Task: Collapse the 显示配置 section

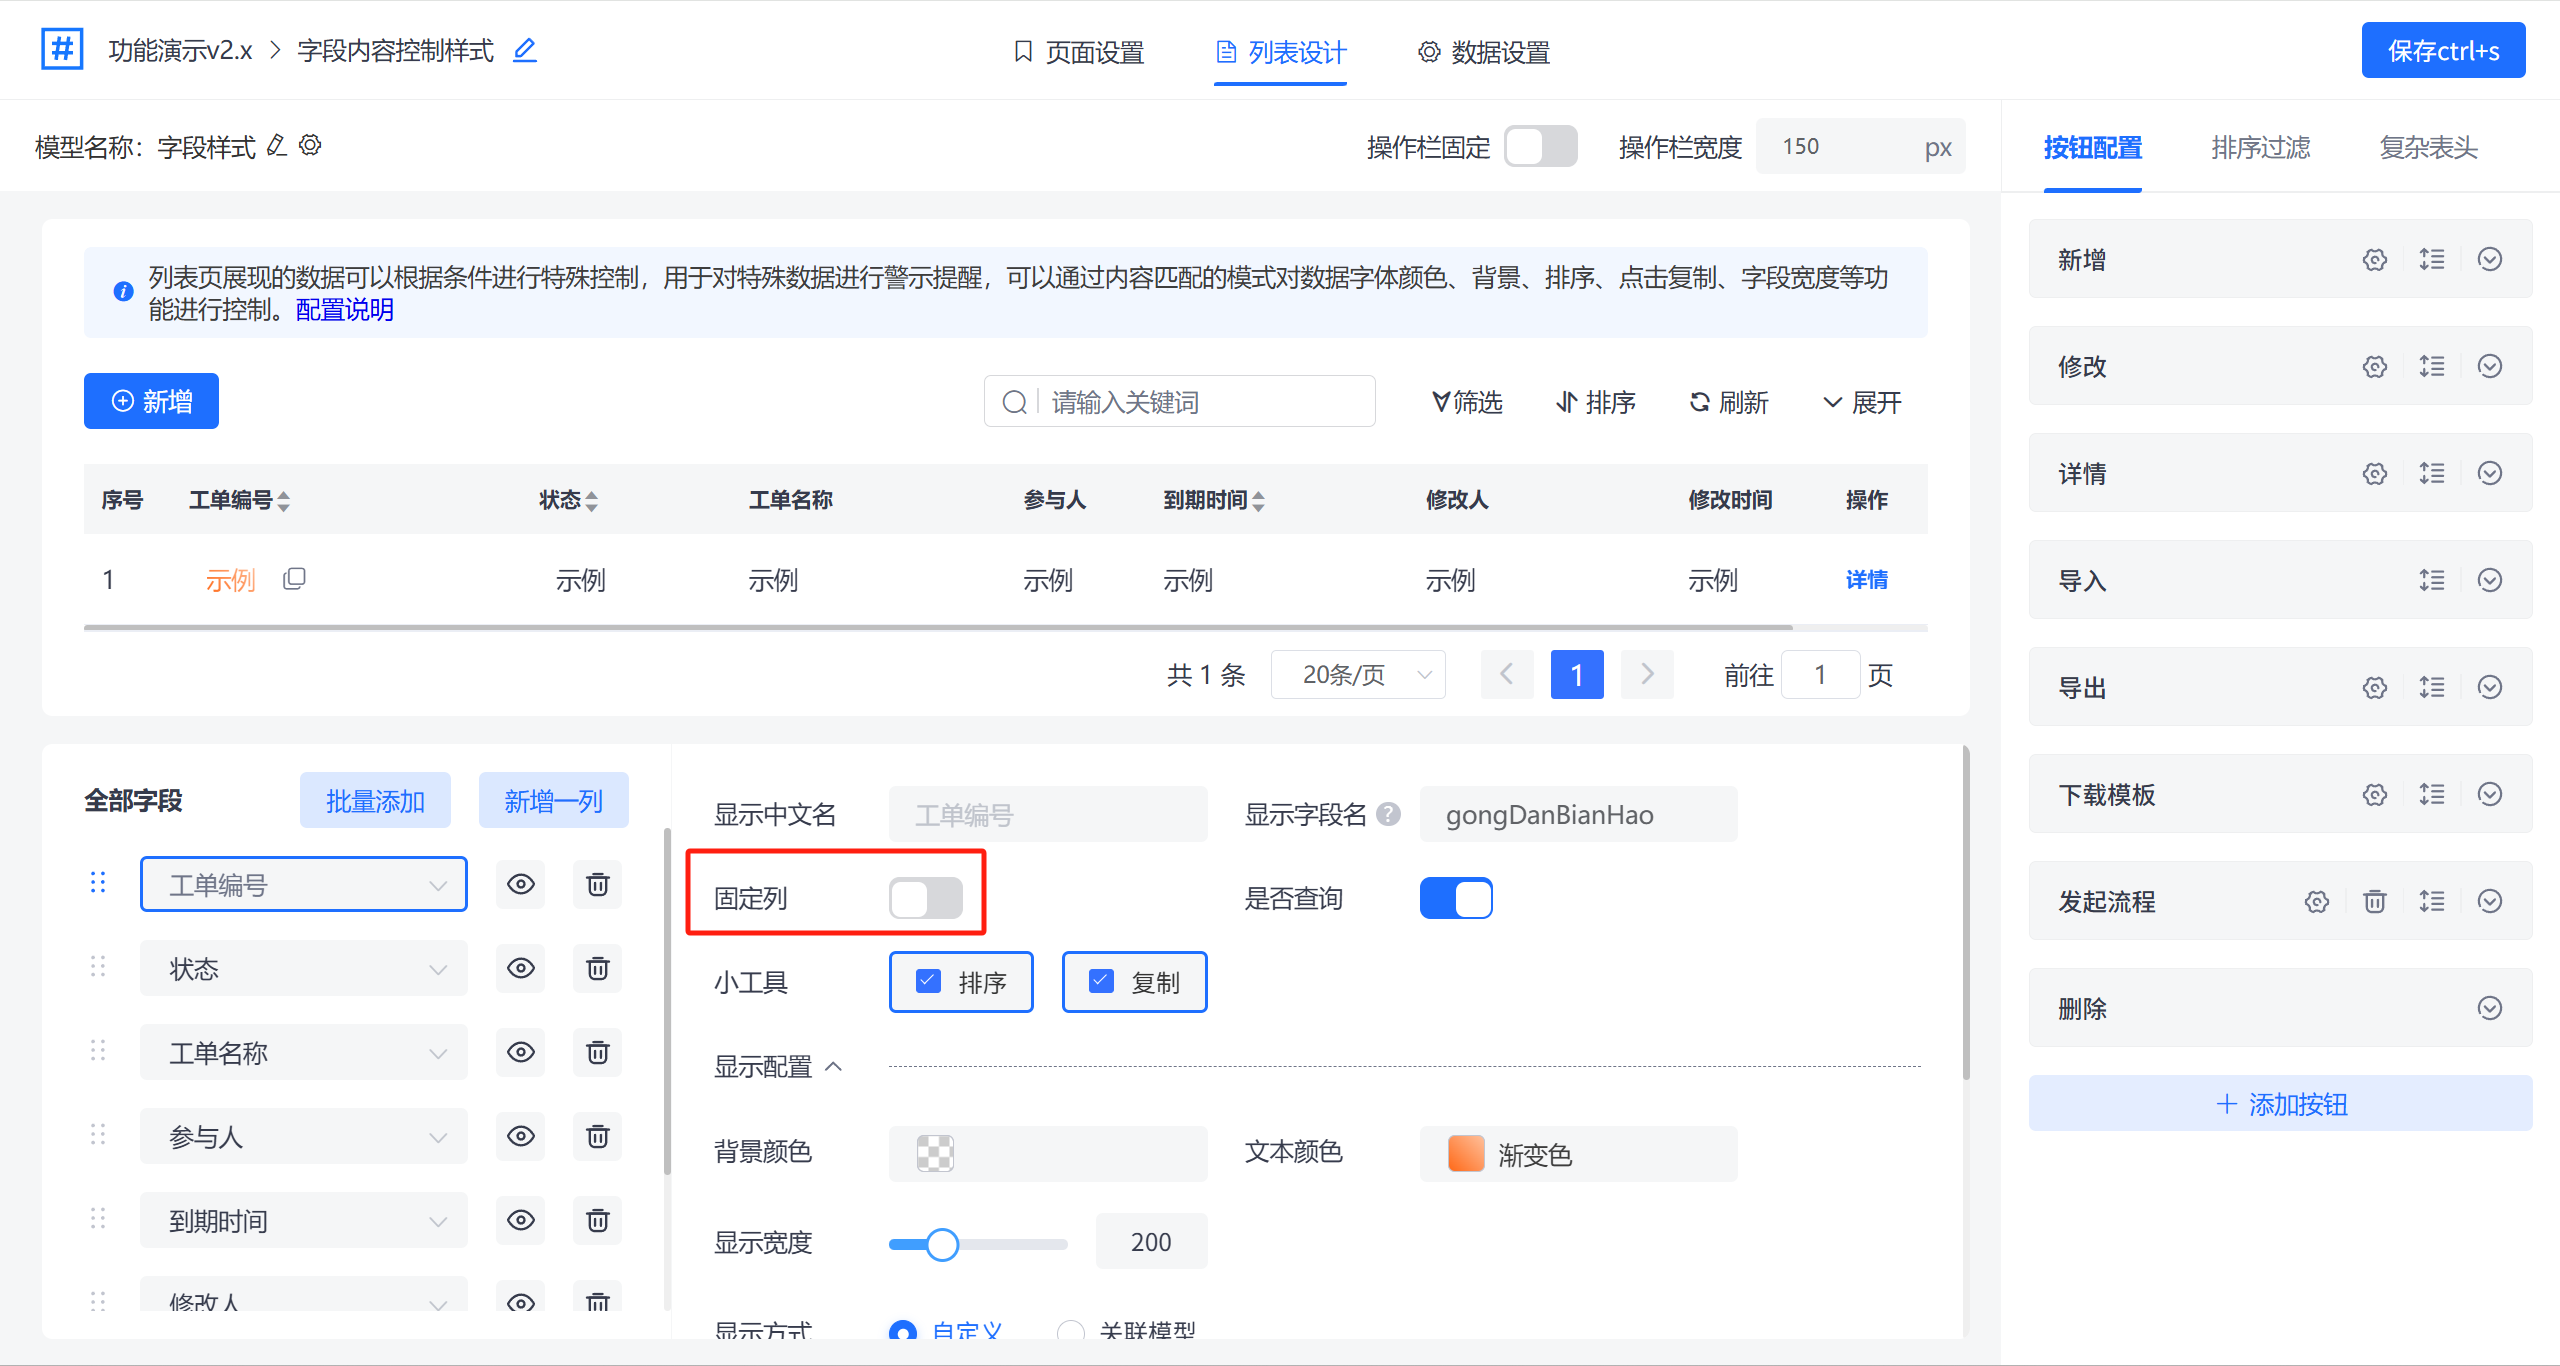Action: [833, 1067]
